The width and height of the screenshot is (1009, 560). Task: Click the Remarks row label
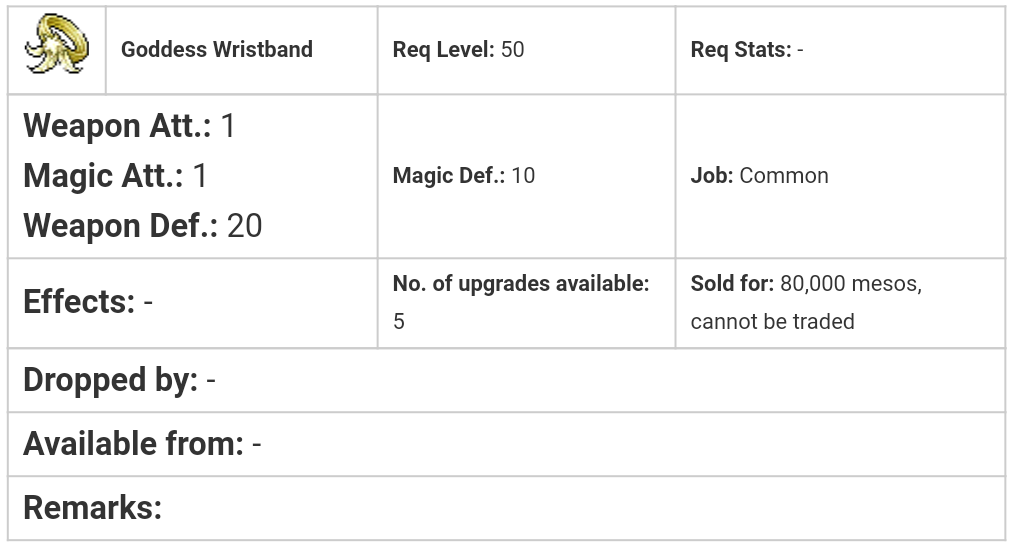pos(92,508)
